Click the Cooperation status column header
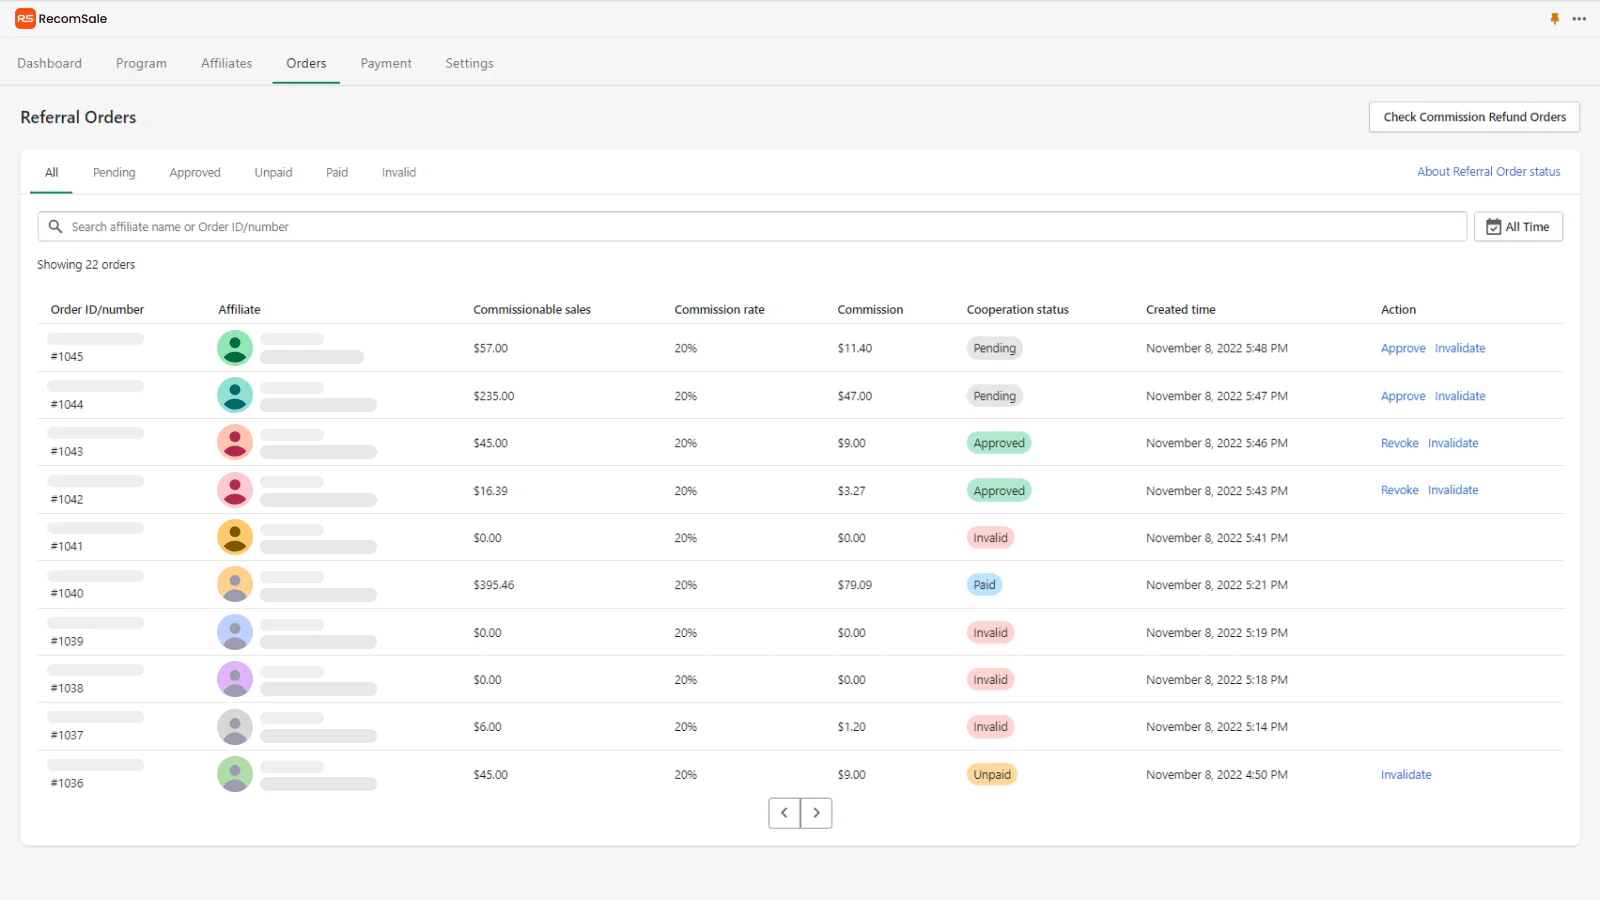Image resolution: width=1600 pixels, height=900 pixels. point(1018,310)
